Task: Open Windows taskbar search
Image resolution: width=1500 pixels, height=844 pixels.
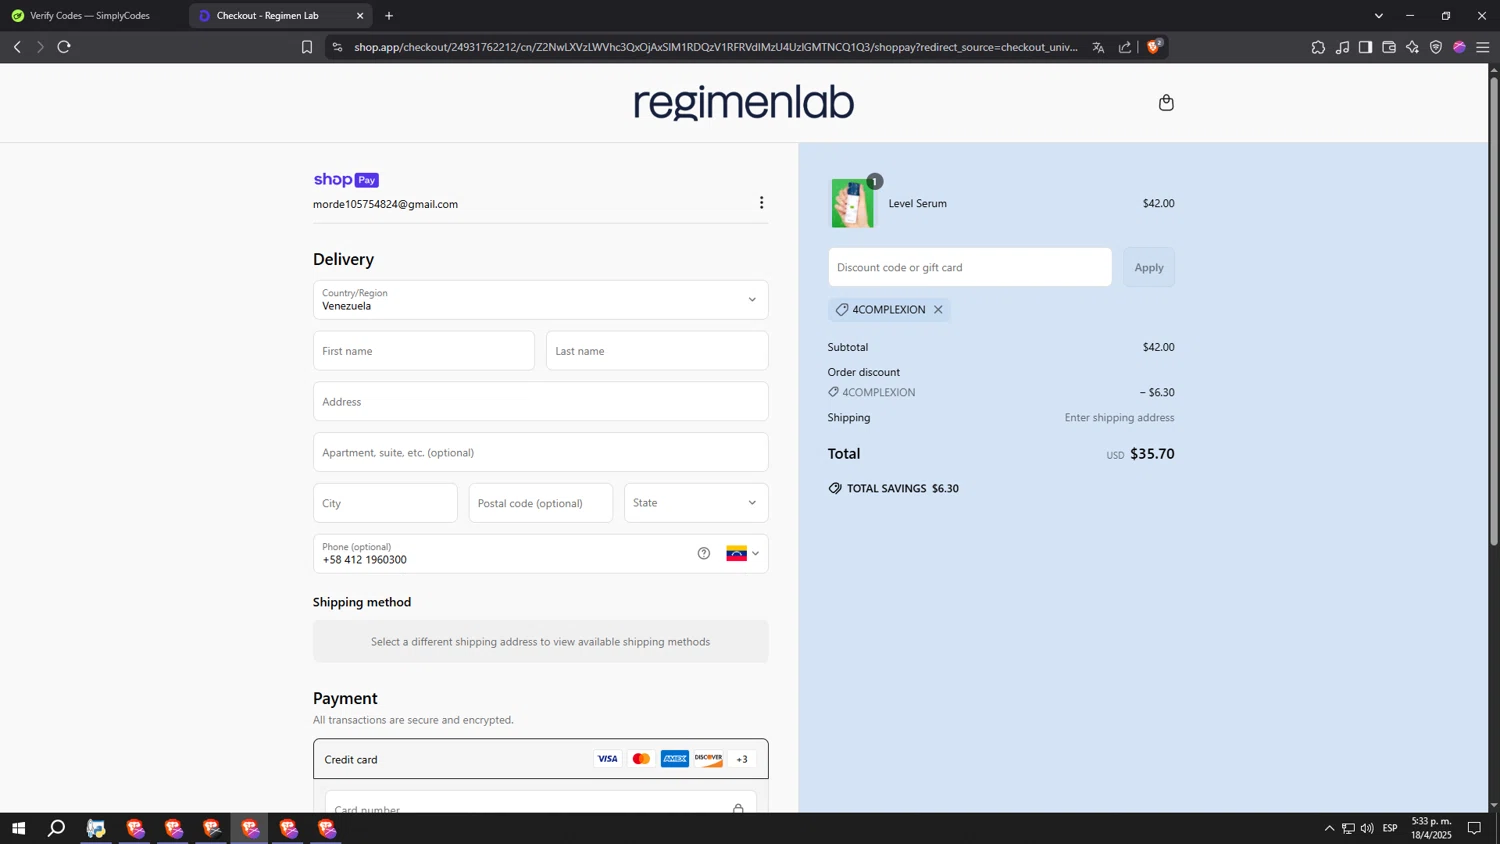Action: 57,828
